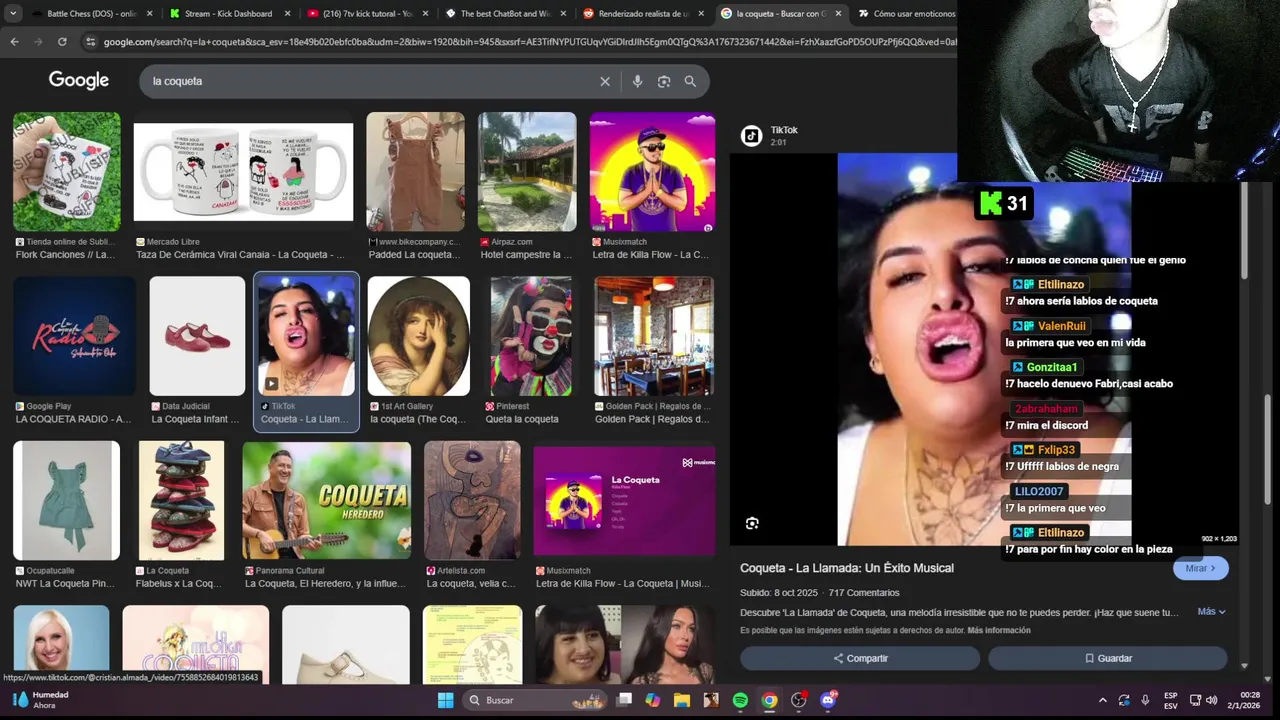Click chat username Gonzitaa1

tap(1051, 367)
